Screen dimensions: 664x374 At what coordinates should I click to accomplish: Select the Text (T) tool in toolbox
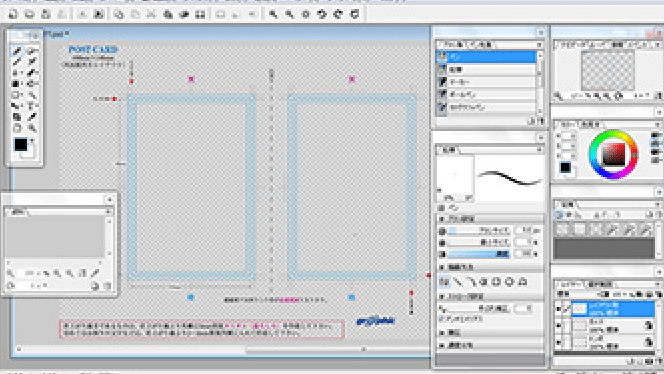tap(31, 106)
